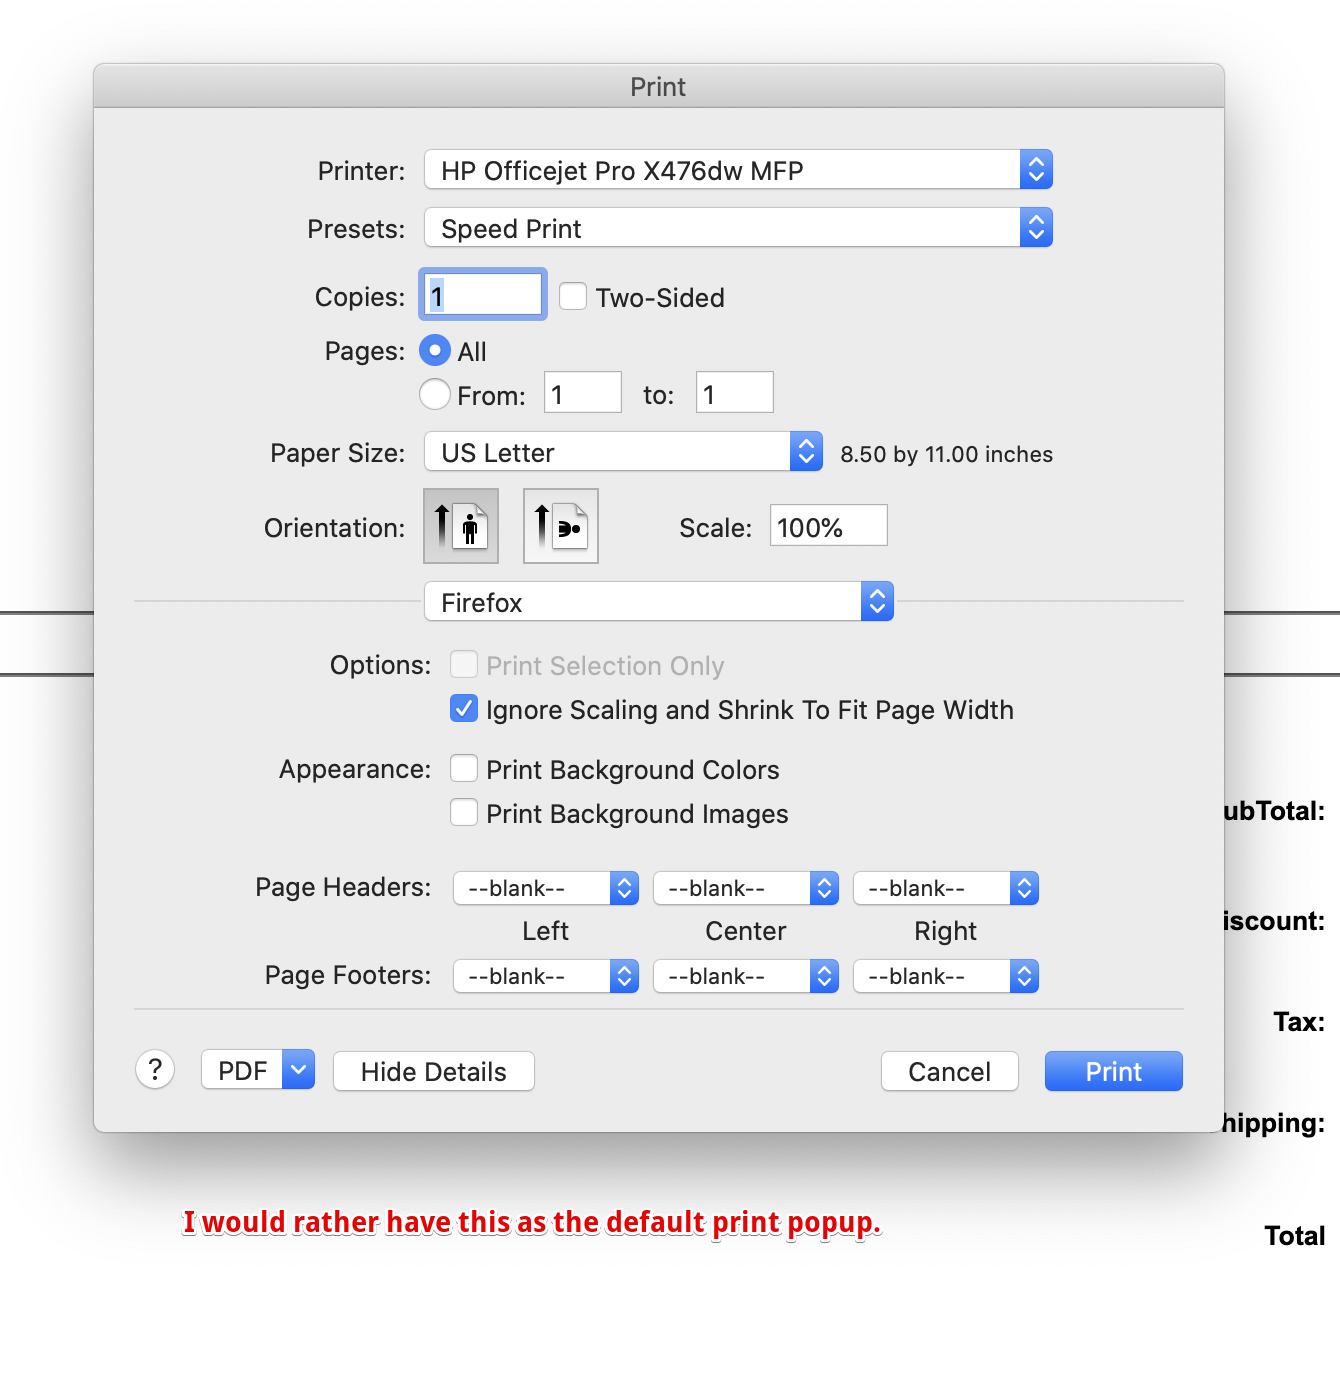Open the PDF arrow menu
1340x1374 pixels.
298,1070
